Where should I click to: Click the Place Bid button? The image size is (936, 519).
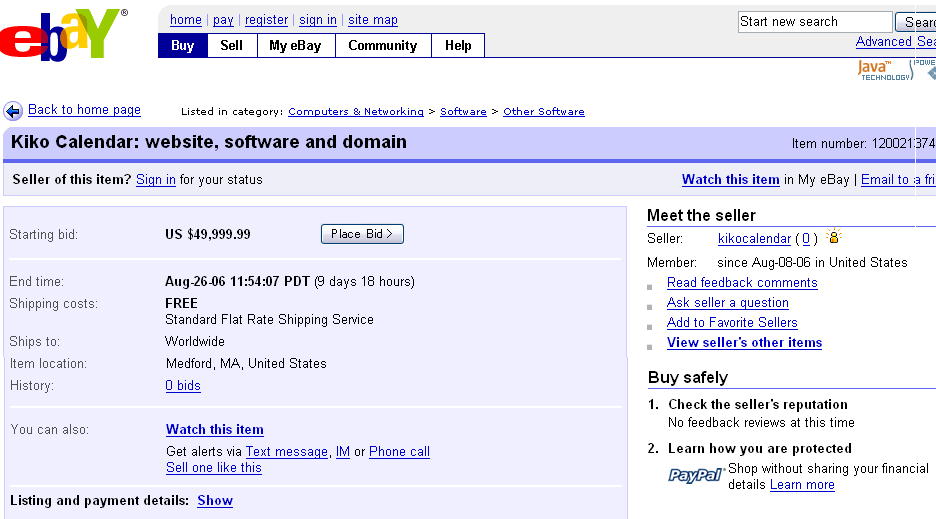(x=362, y=234)
